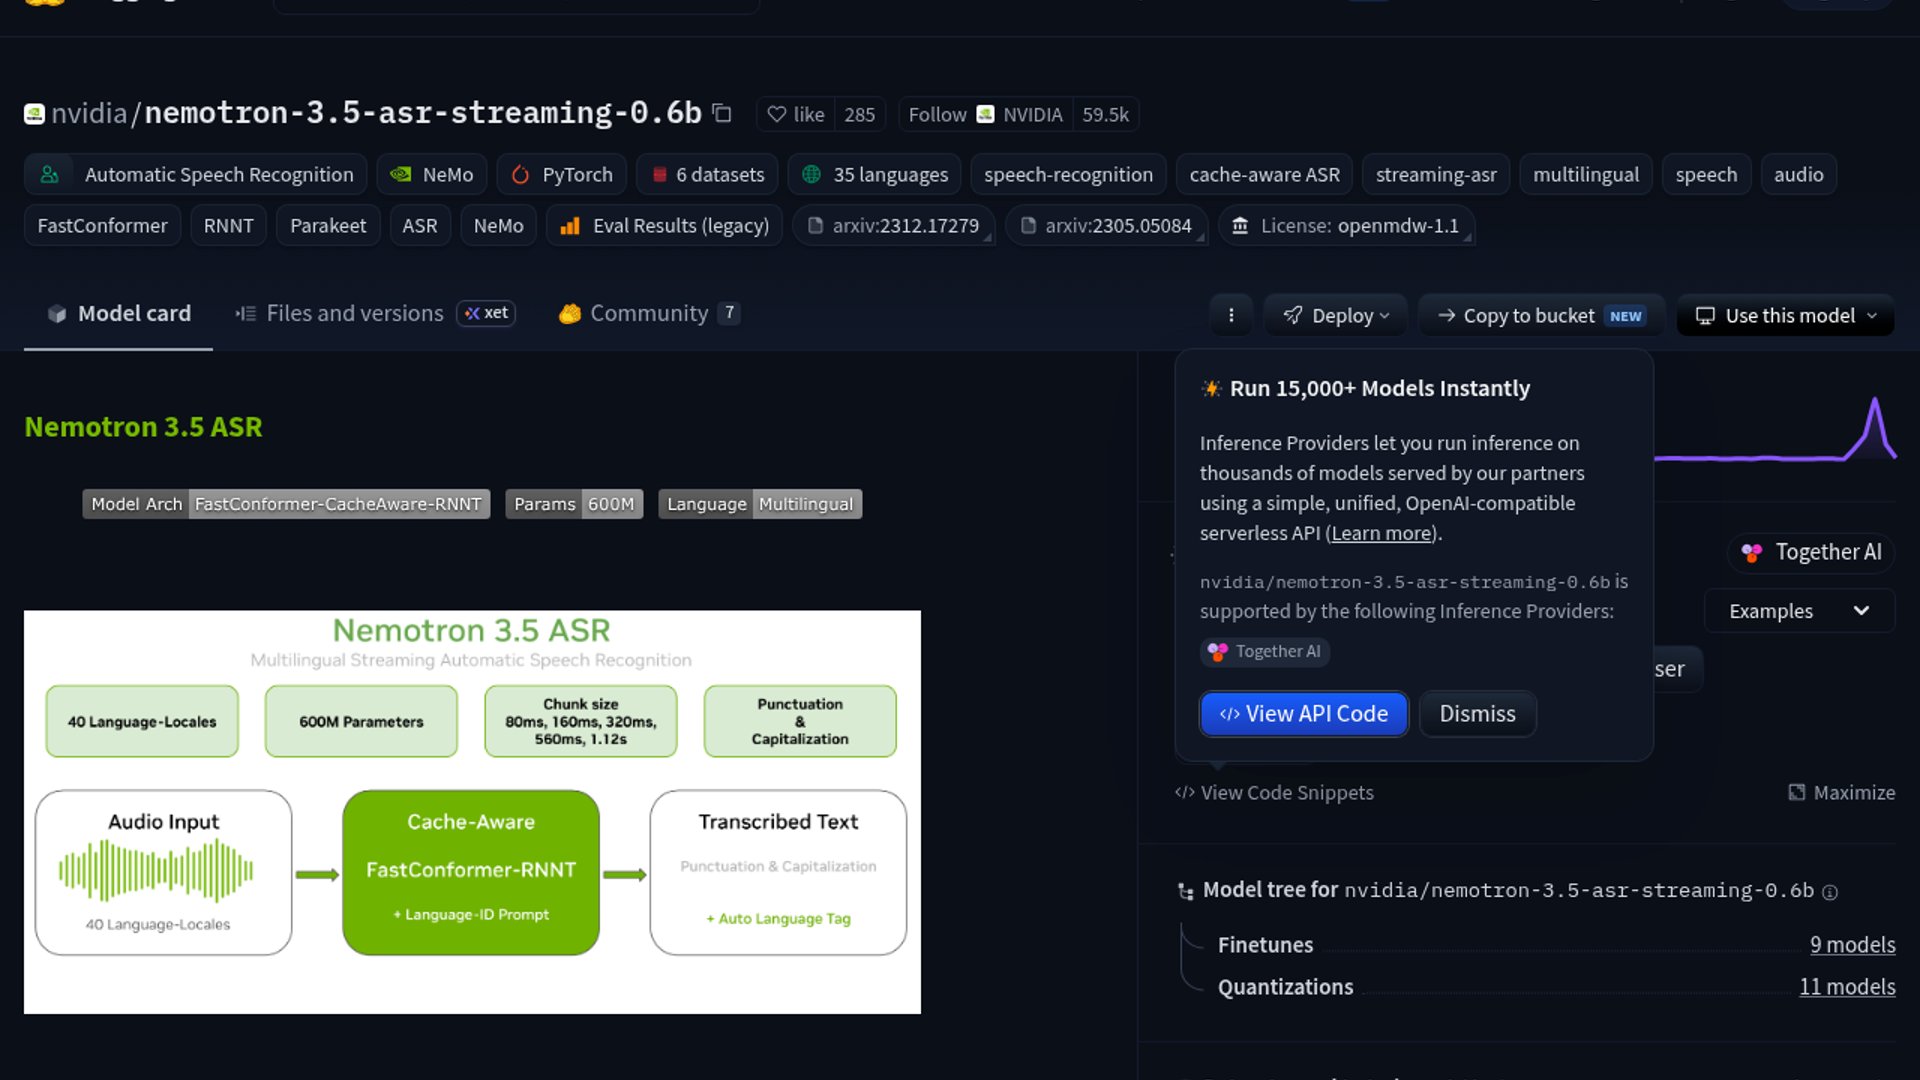Viewport: 1920px width, 1080px height.
Task: Show the 35 languages tag
Action: pos(874,174)
